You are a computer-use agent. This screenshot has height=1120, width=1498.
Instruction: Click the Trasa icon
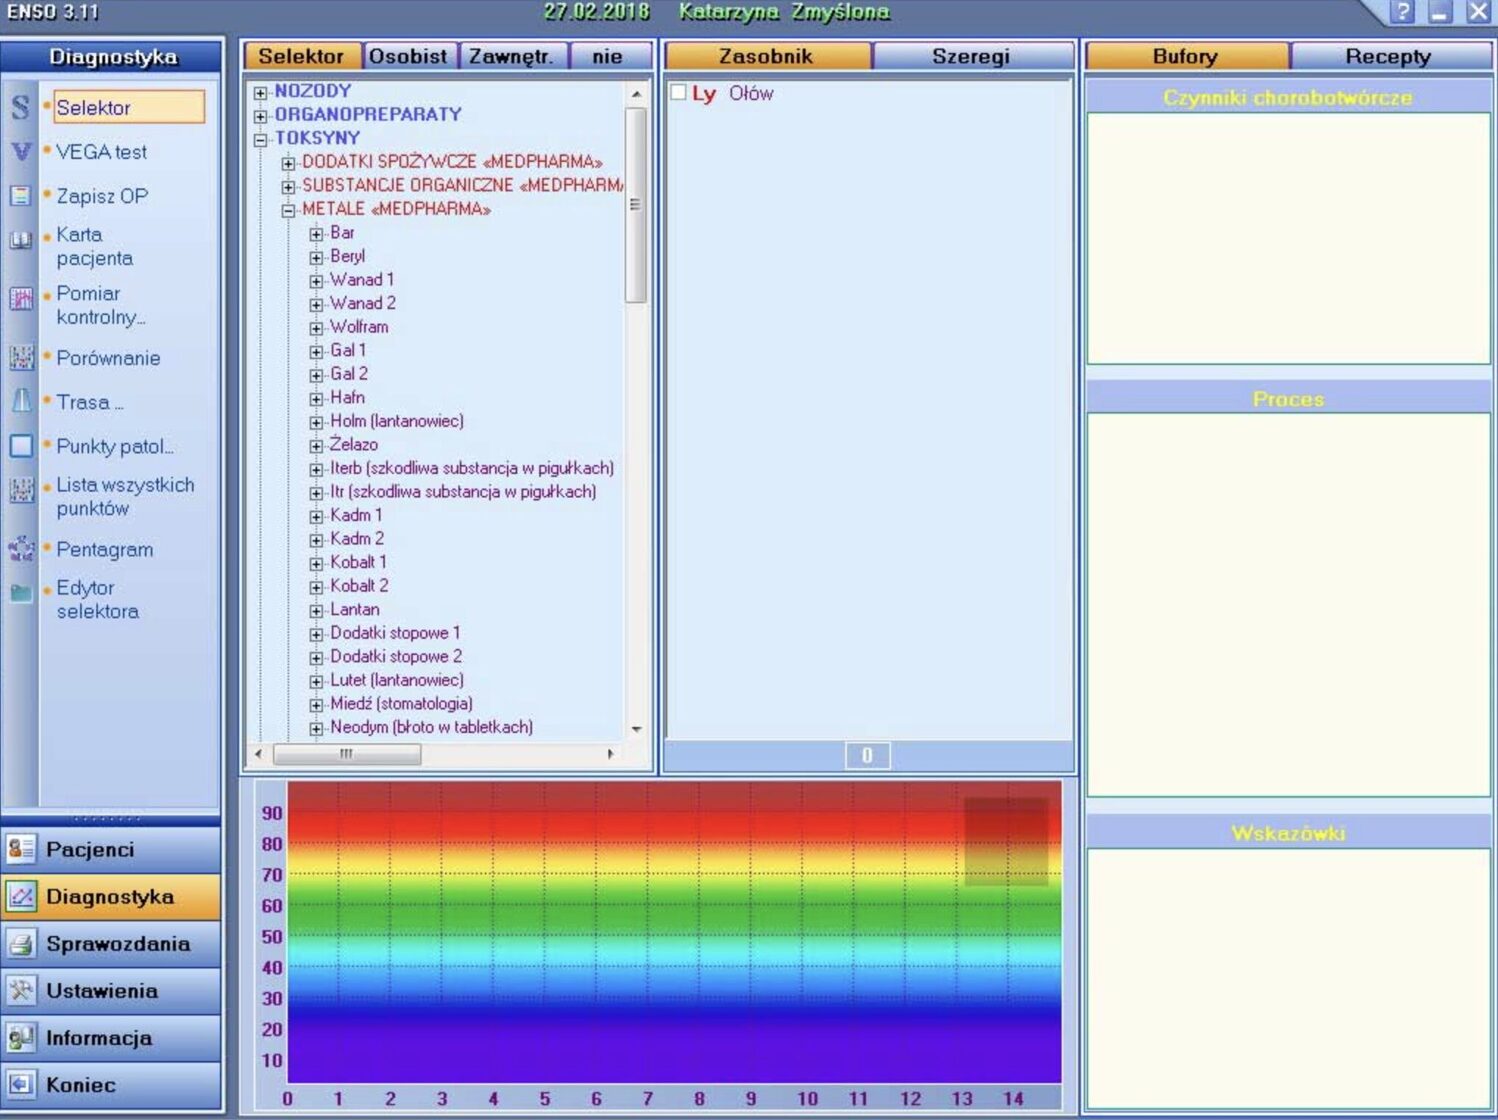(x=20, y=401)
